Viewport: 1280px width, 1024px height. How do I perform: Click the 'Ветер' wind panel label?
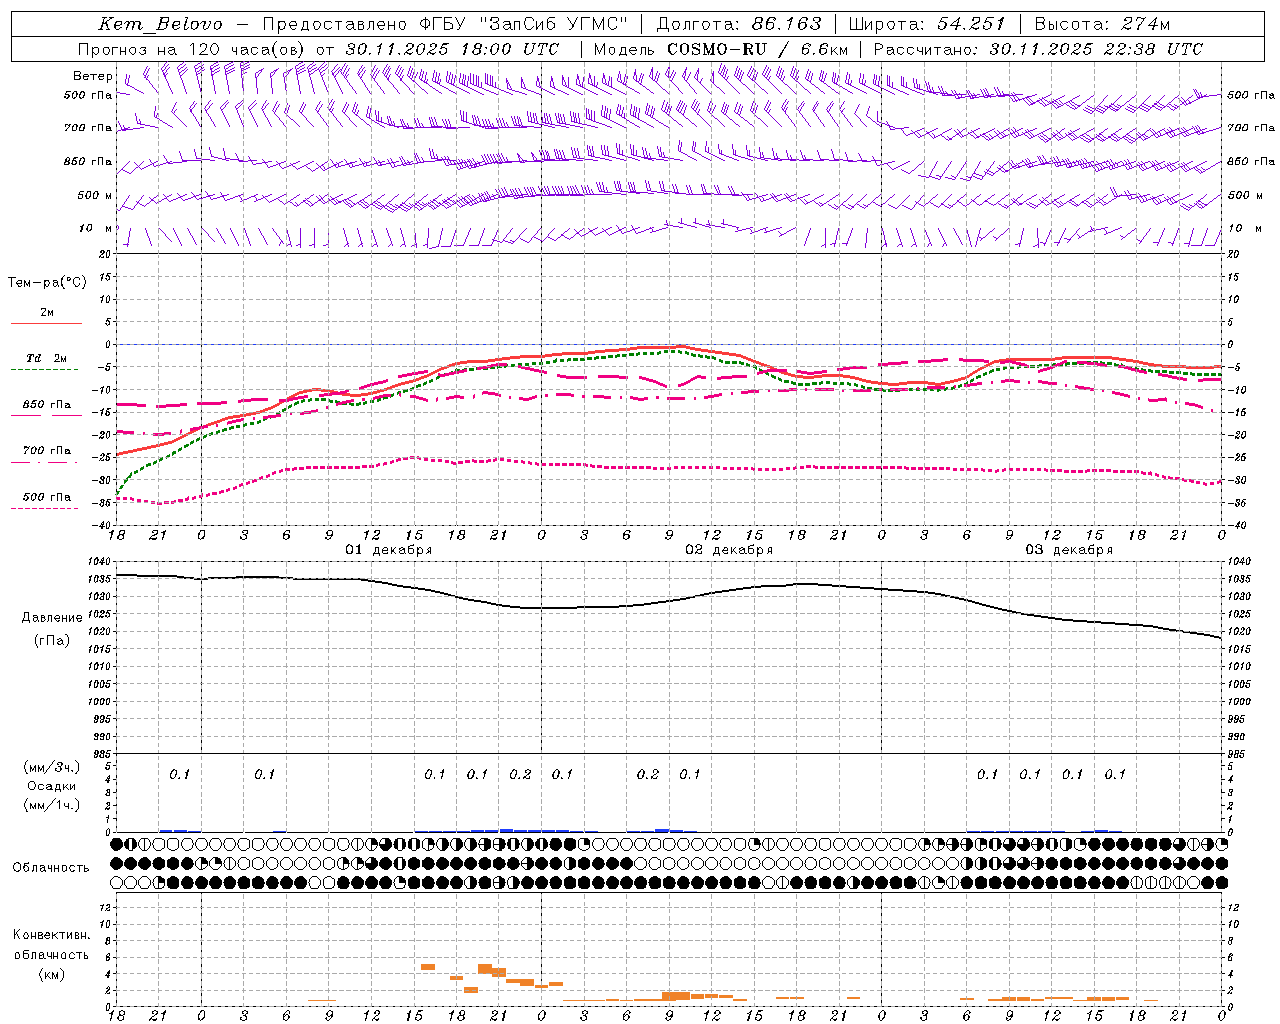[x=93, y=76]
